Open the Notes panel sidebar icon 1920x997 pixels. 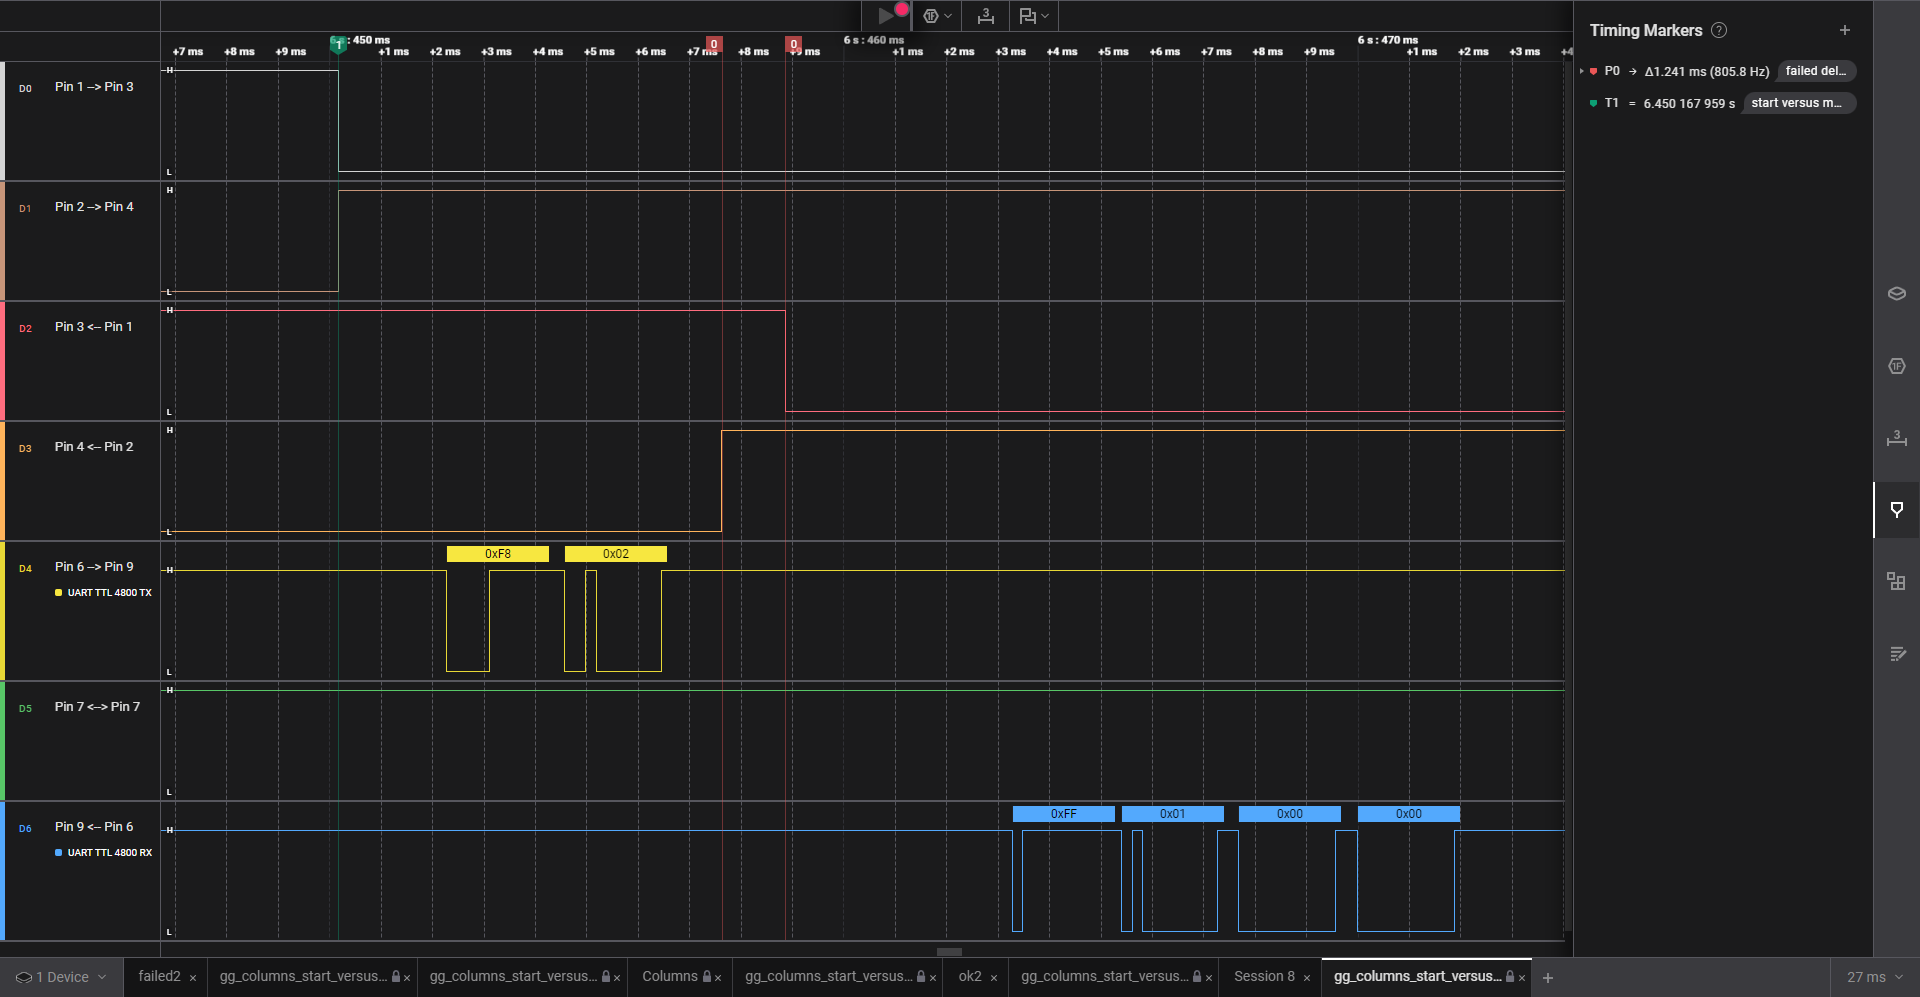click(x=1896, y=653)
